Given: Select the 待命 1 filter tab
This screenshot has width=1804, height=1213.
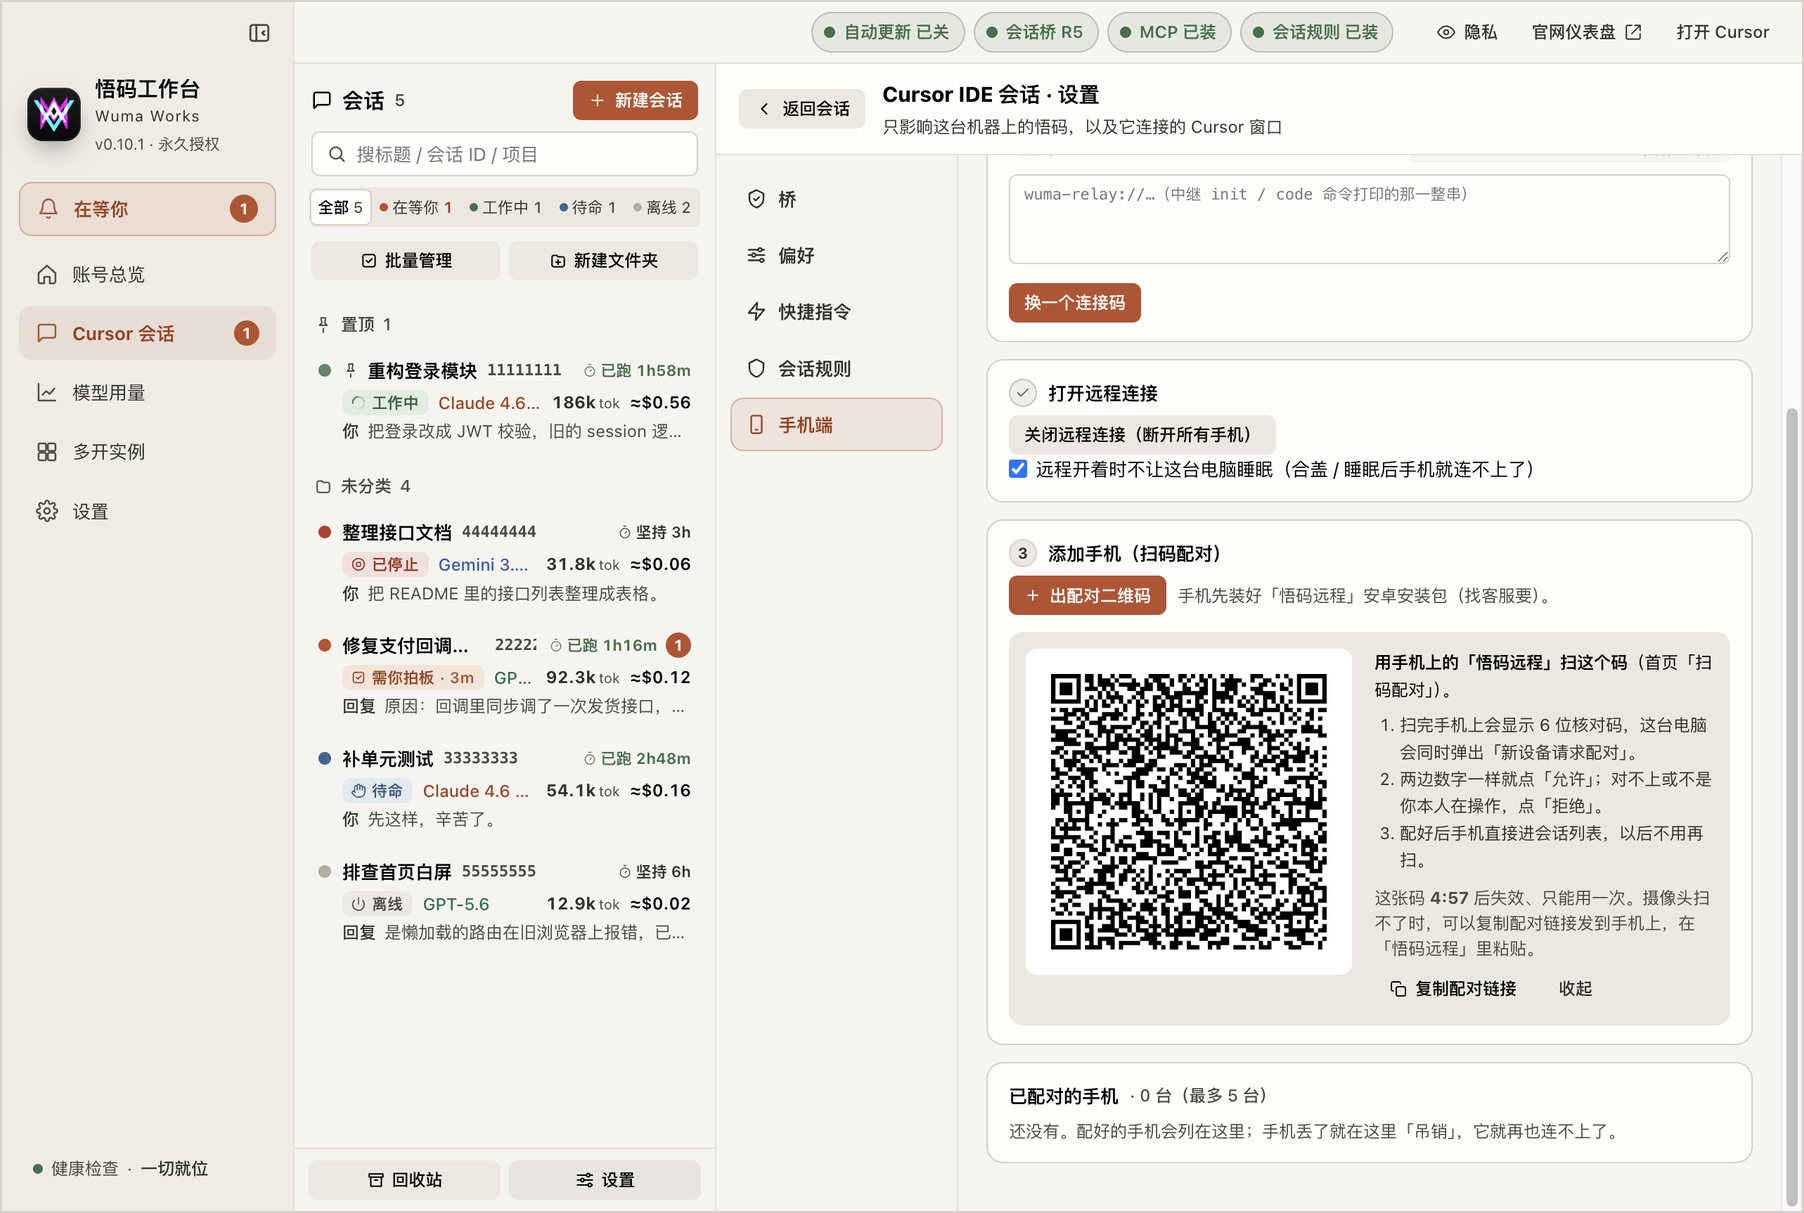Looking at the screenshot, I should click(587, 207).
